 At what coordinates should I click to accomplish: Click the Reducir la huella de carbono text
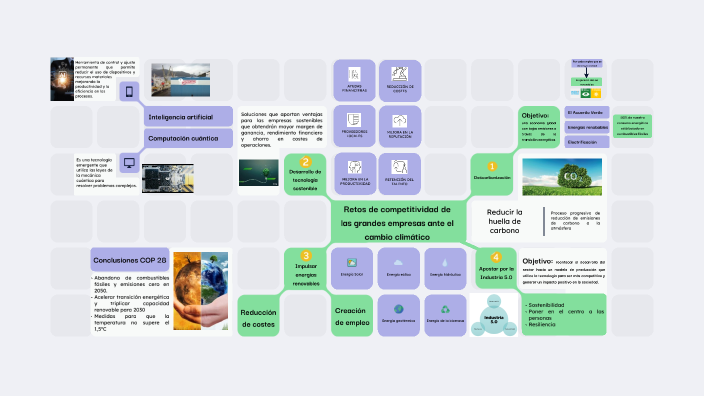point(504,221)
